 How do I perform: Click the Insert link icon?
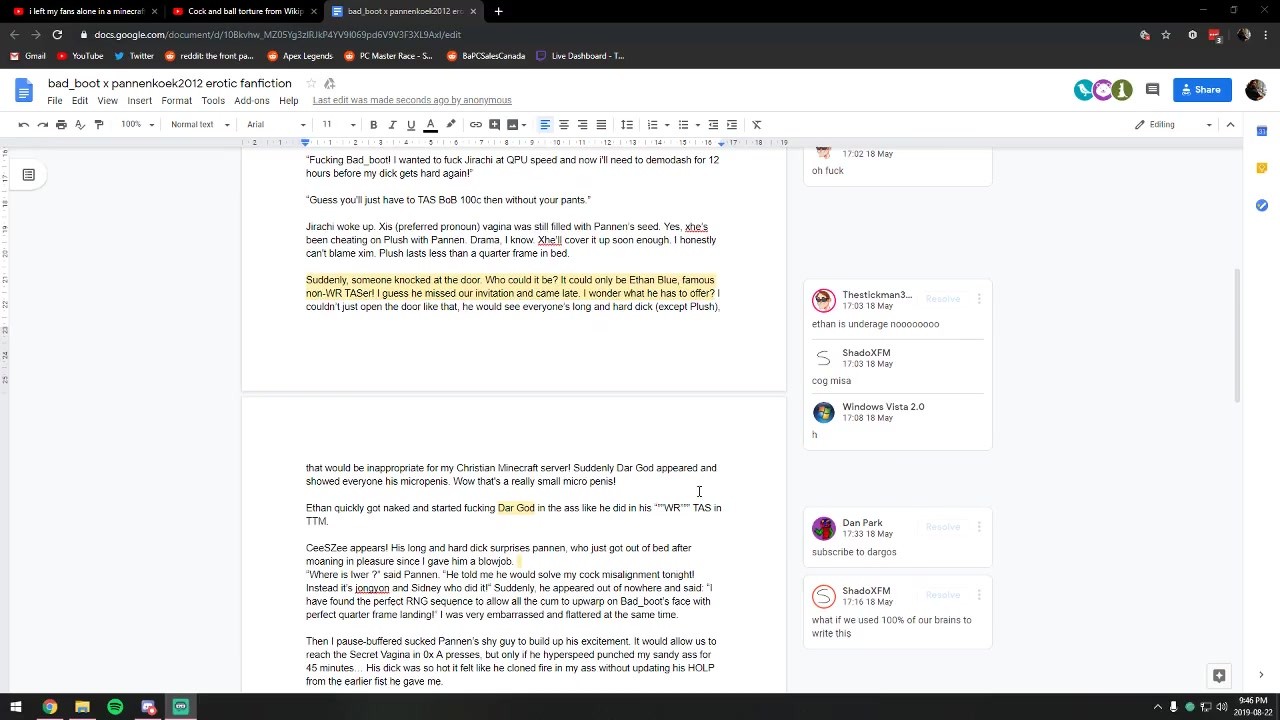[x=476, y=125]
